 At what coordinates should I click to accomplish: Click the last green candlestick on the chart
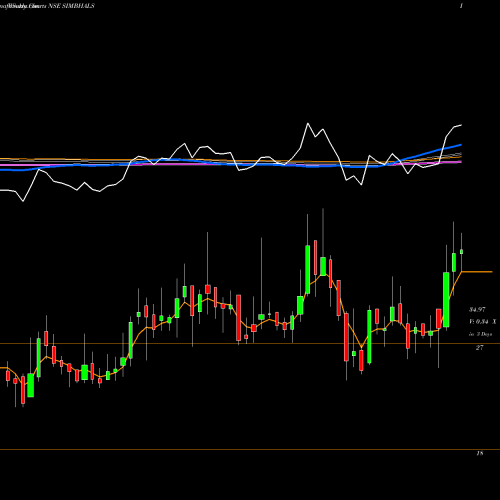click(461, 252)
